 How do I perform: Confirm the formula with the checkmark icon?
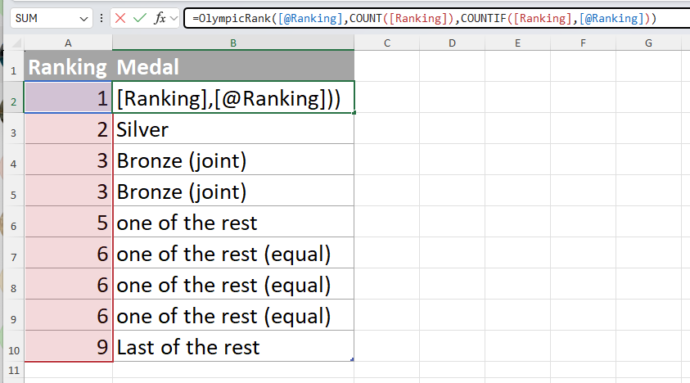click(x=140, y=18)
